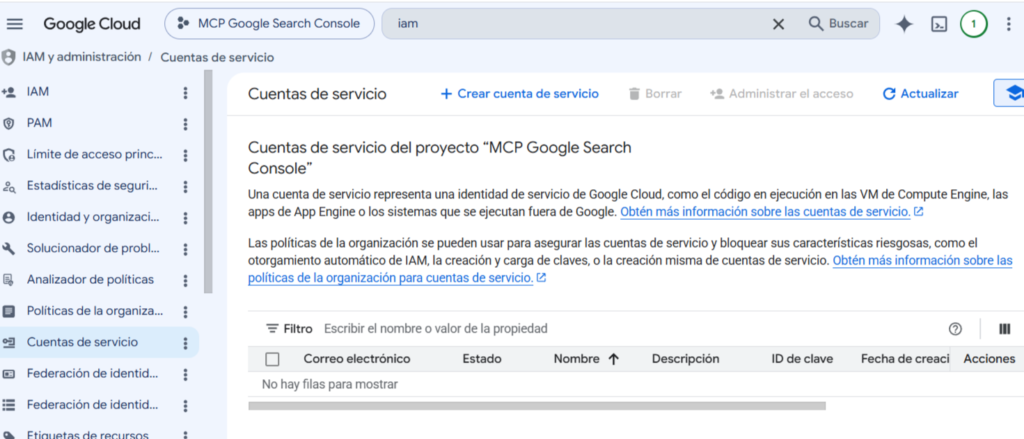
Task: Click the Nombre ascending sort arrow
Action: pyautogui.click(x=613, y=359)
